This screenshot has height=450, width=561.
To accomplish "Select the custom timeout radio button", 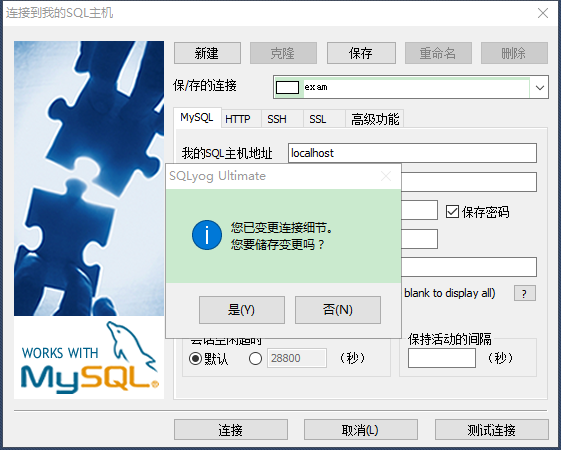I will coord(255,358).
